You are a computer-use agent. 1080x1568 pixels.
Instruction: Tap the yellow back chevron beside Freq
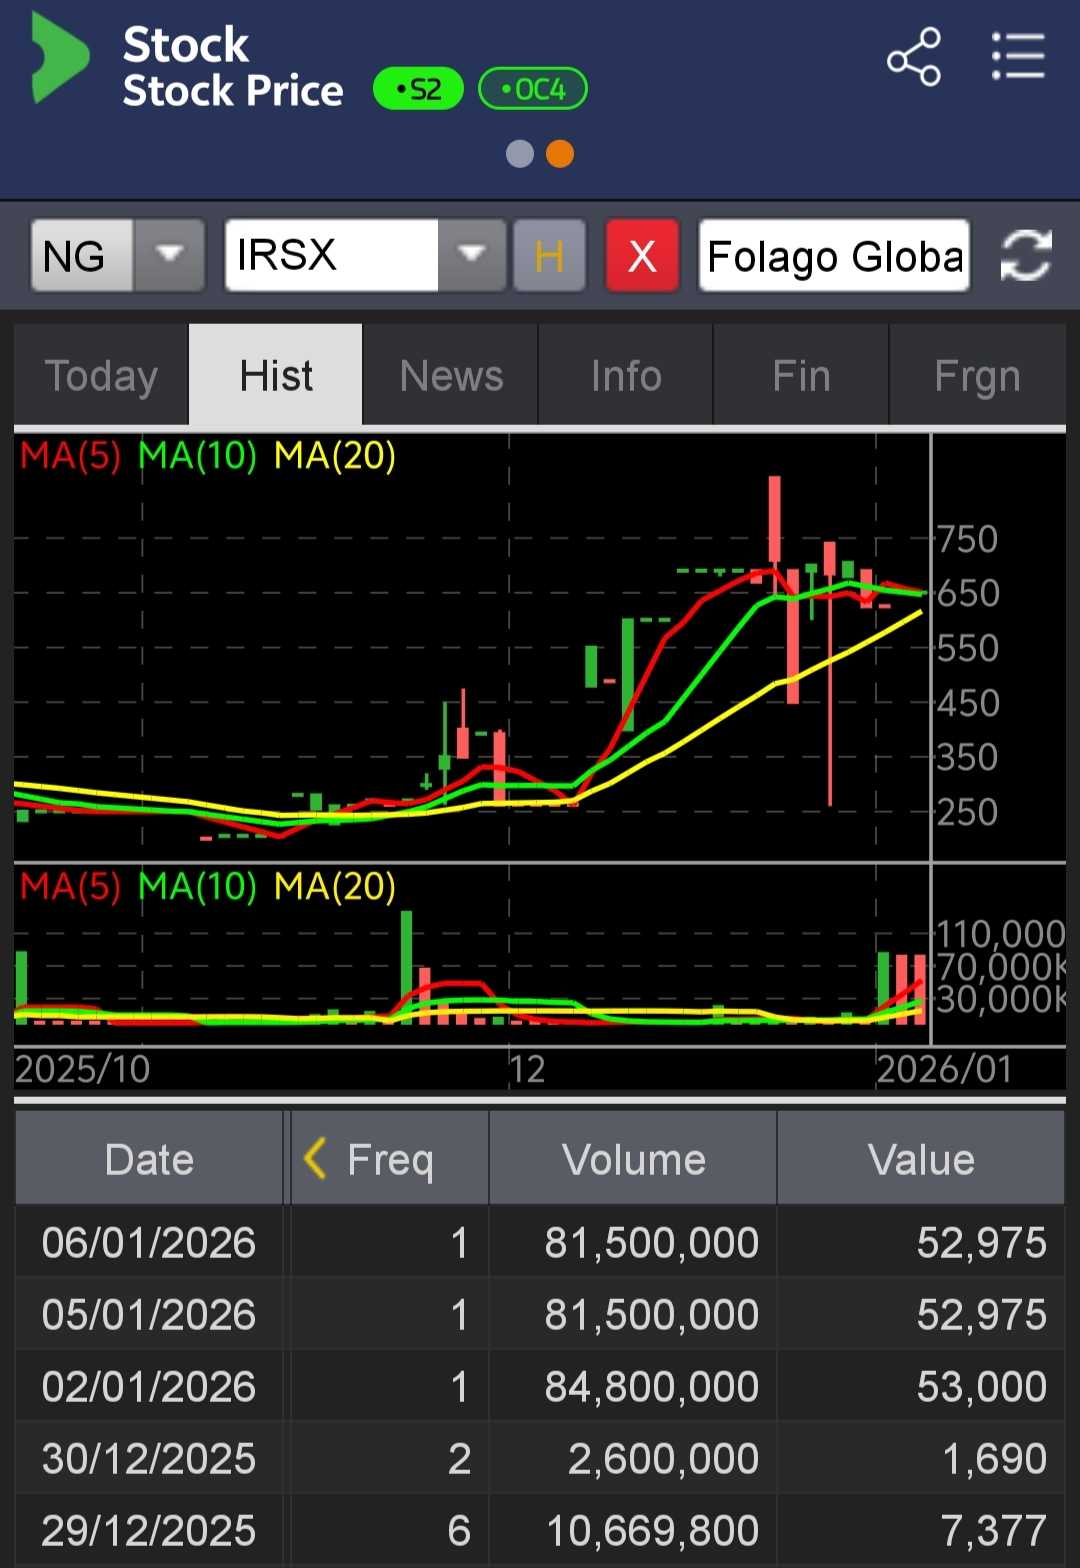tap(314, 1159)
